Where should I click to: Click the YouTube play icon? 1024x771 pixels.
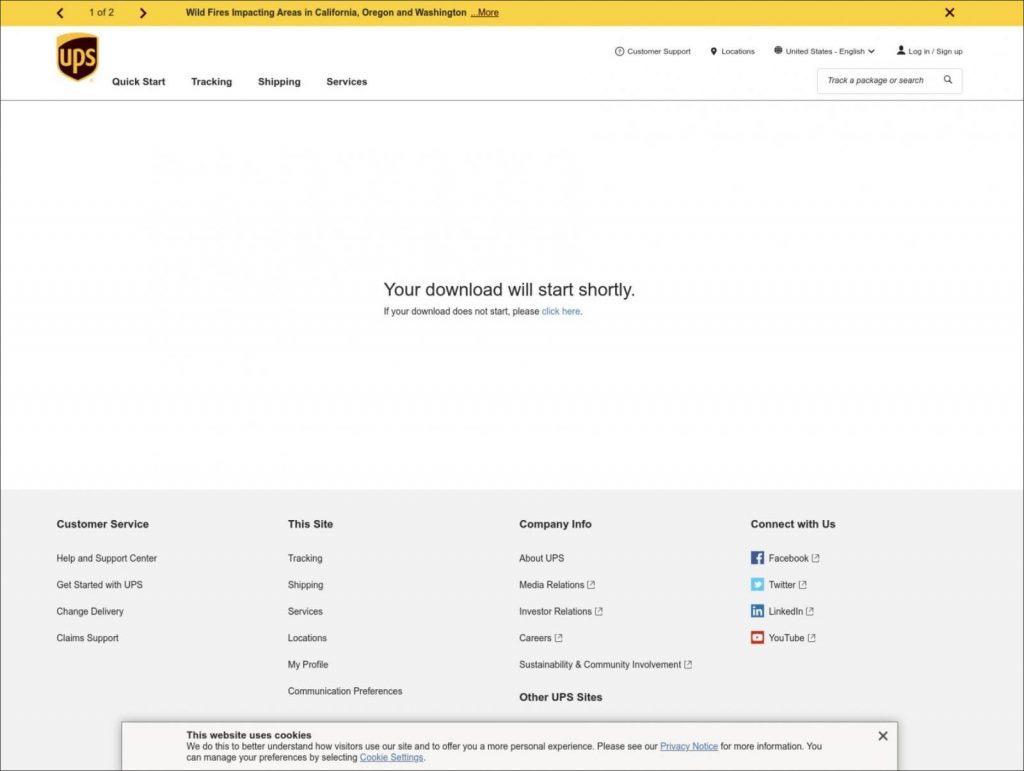757,638
